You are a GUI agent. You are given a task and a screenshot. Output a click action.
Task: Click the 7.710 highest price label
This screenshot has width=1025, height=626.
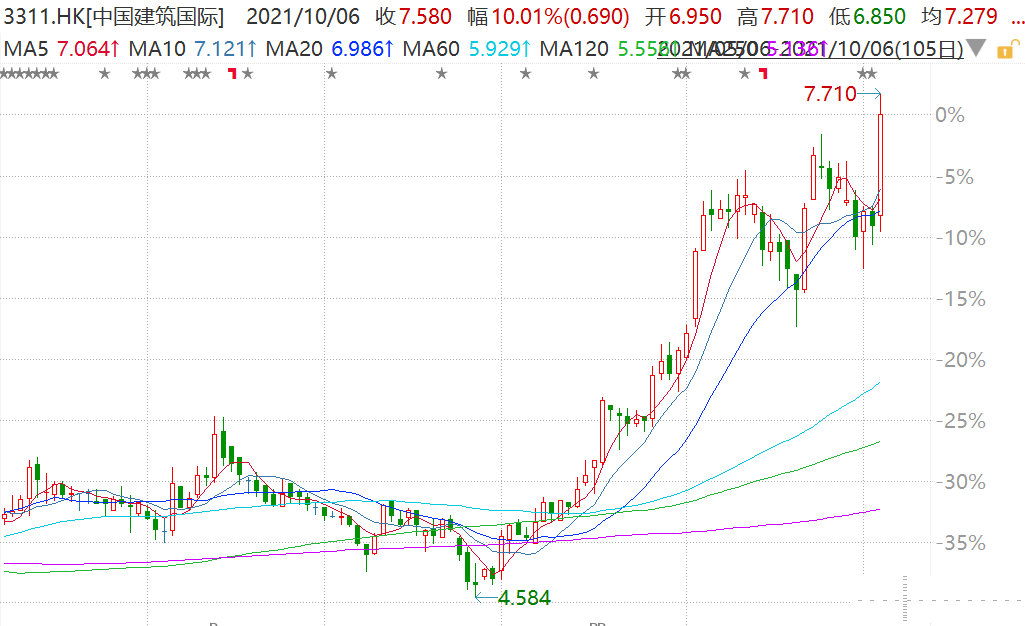830,94
